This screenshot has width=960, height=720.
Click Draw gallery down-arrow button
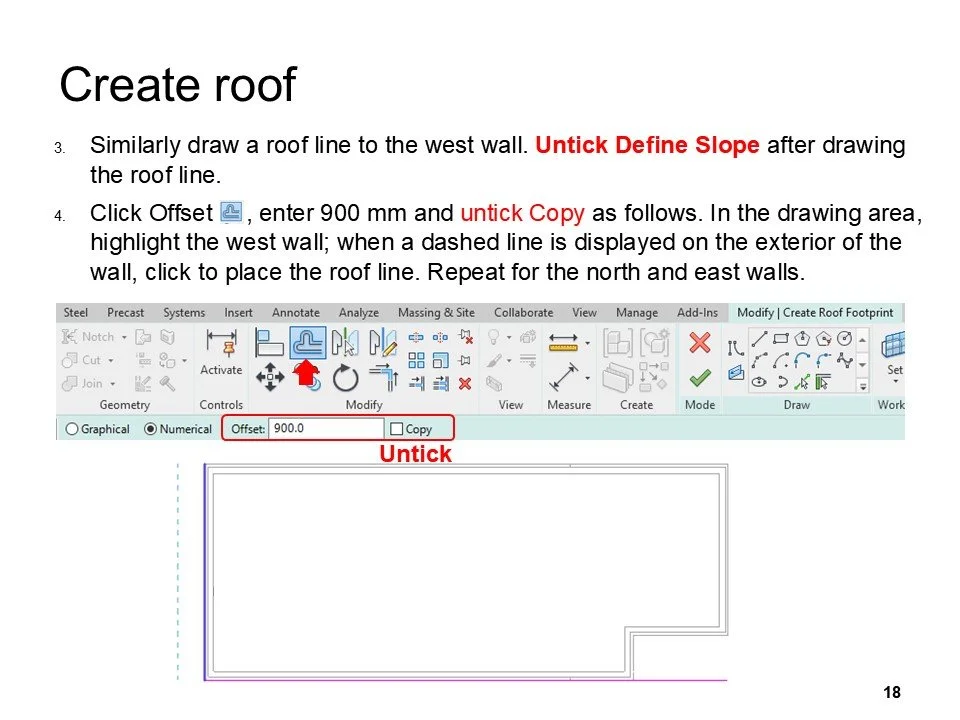click(863, 364)
